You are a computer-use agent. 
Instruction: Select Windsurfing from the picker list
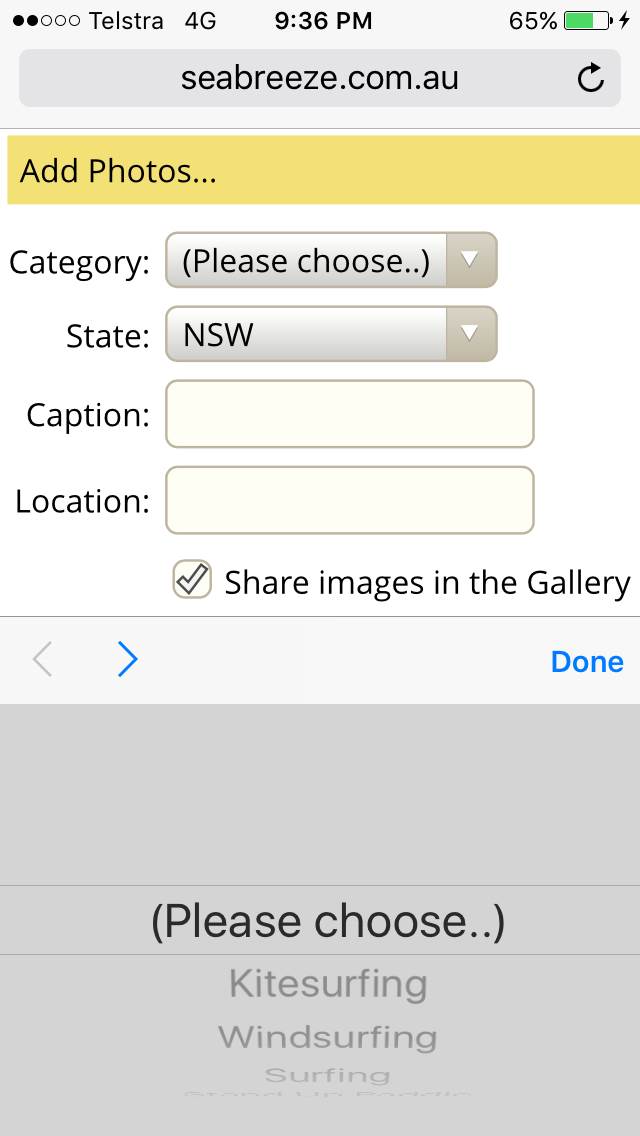(328, 1037)
